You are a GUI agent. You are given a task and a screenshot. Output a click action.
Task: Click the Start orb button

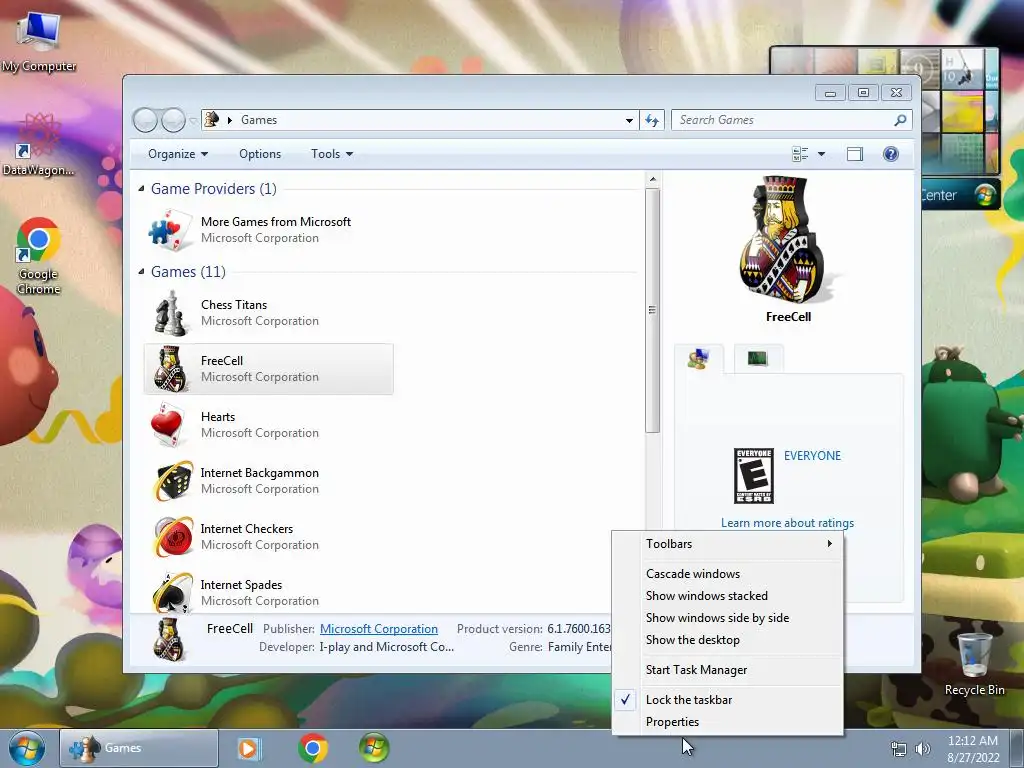[27, 748]
